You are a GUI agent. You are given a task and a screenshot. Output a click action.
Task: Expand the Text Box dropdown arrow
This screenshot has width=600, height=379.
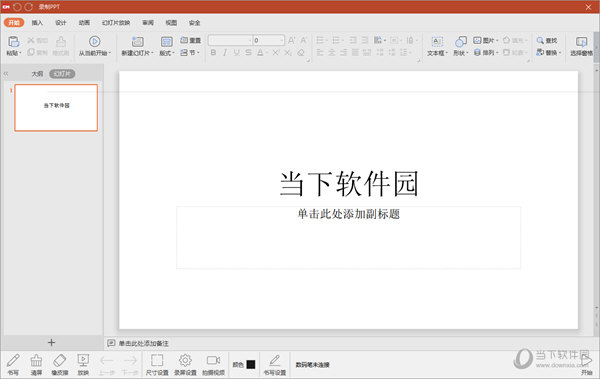point(446,53)
